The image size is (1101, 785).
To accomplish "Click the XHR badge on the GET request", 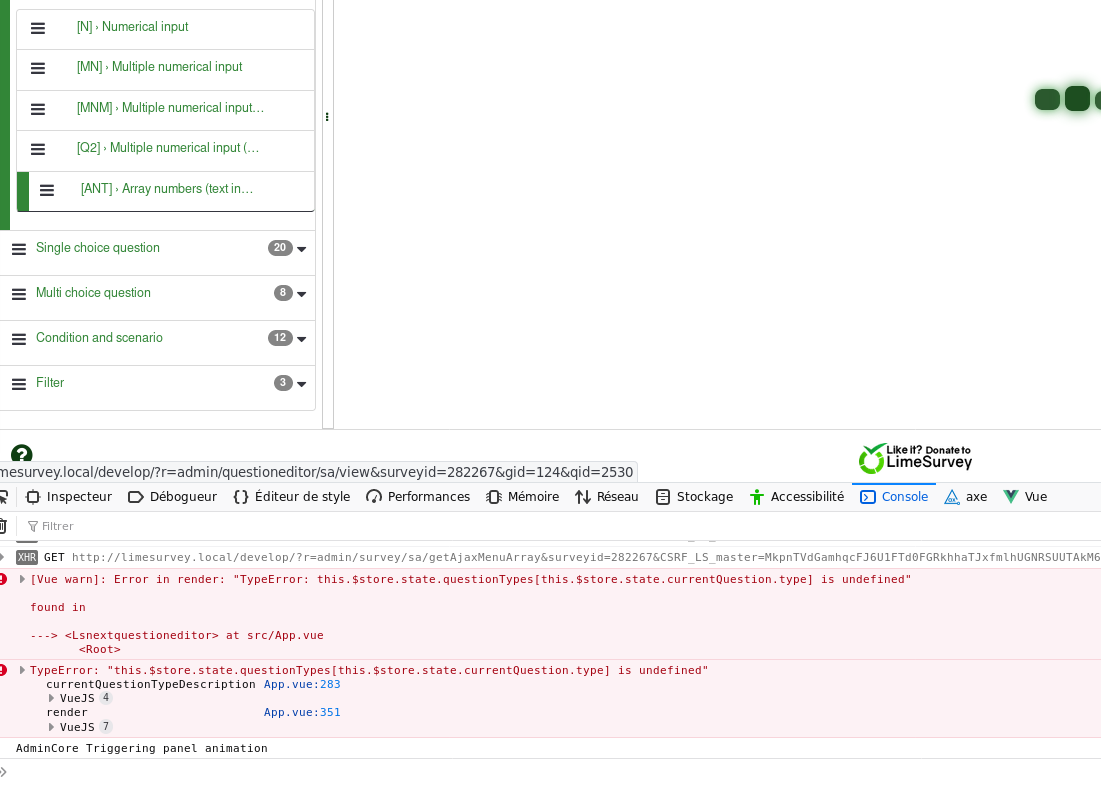I will (x=27, y=557).
